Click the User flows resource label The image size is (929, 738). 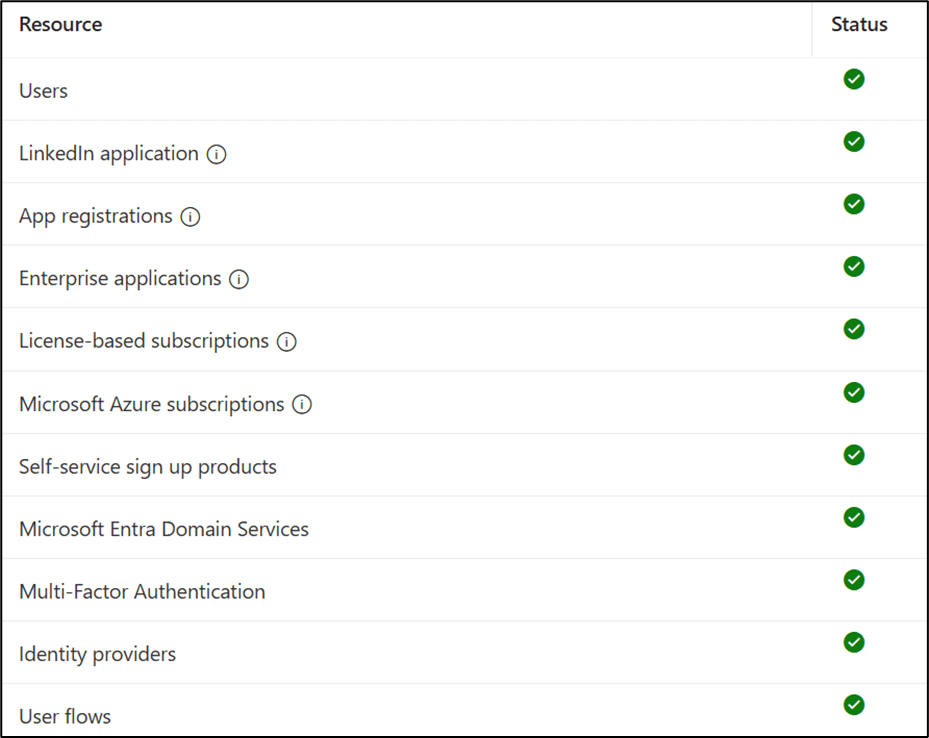click(65, 717)
